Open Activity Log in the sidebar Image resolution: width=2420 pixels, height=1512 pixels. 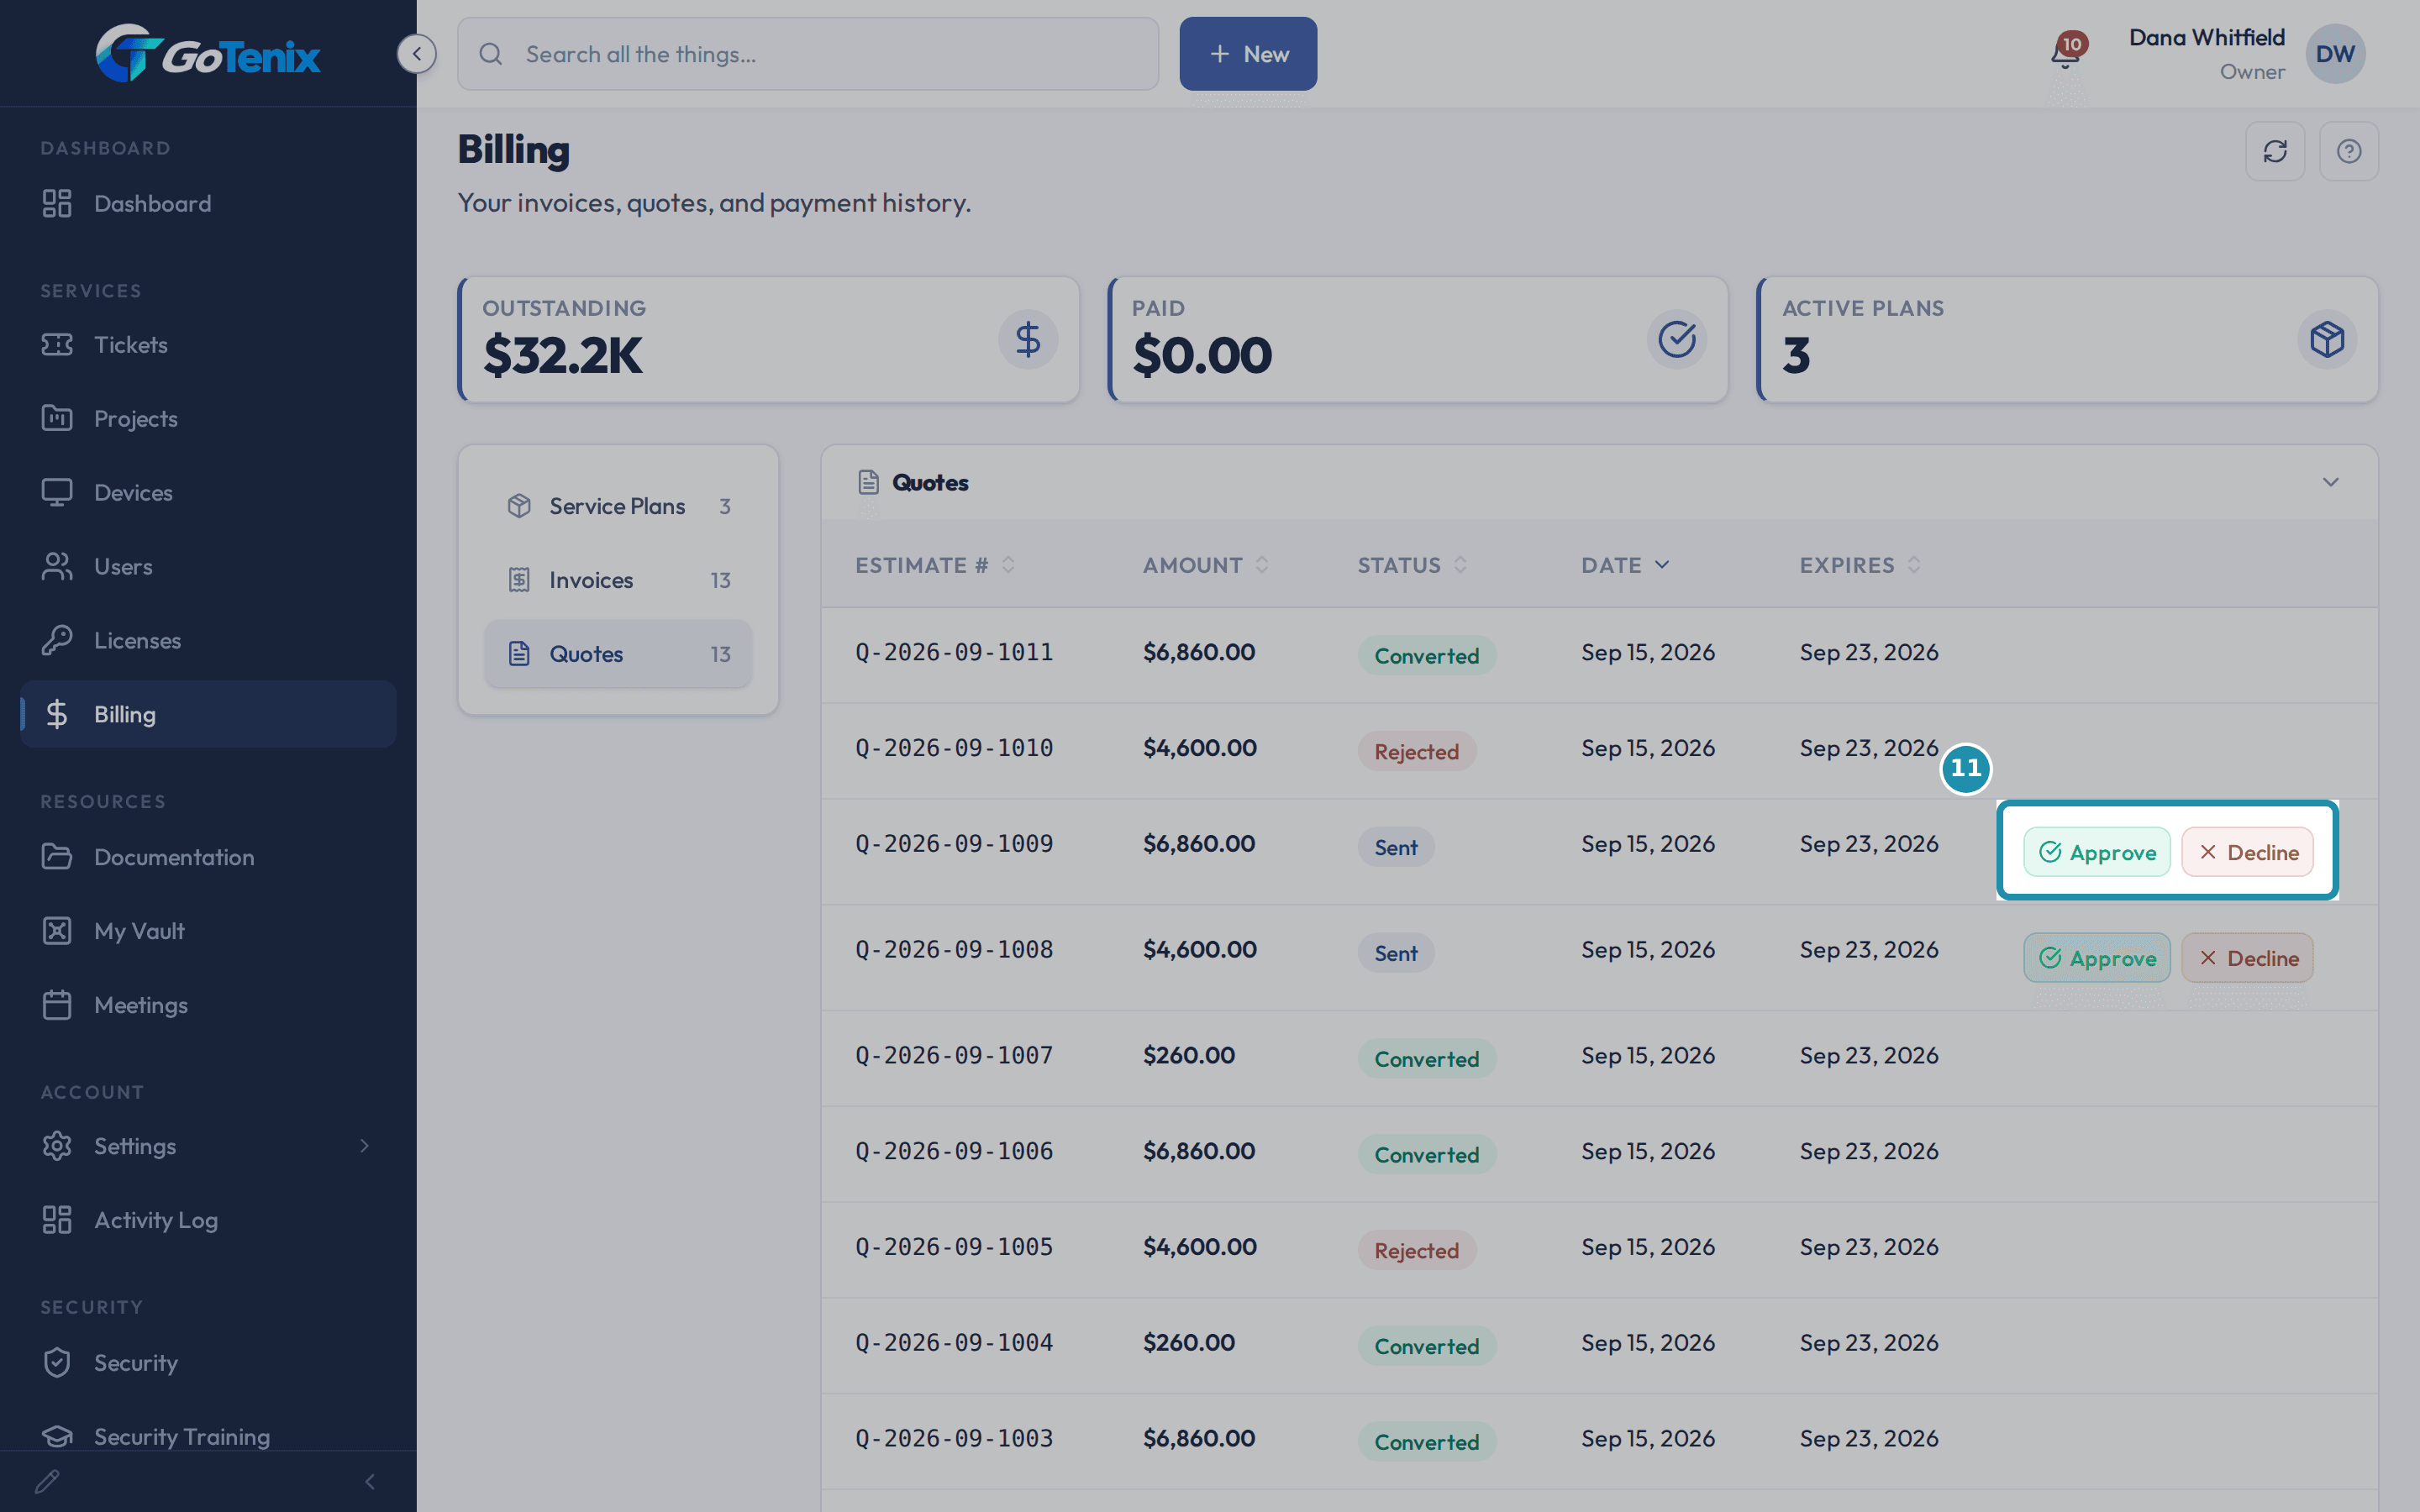[x=208, y=1220]
